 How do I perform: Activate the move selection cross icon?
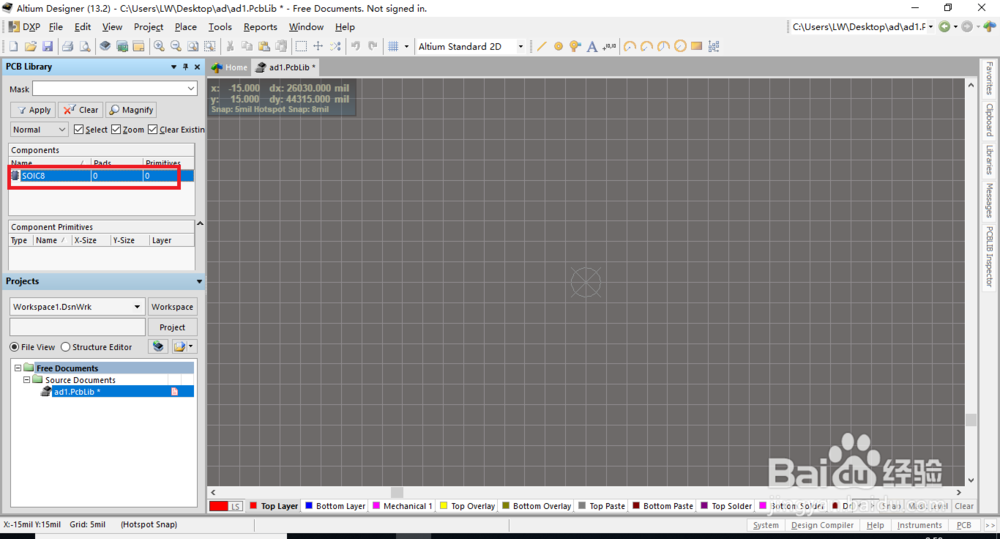pyautogui.click(x=318, y=46)
